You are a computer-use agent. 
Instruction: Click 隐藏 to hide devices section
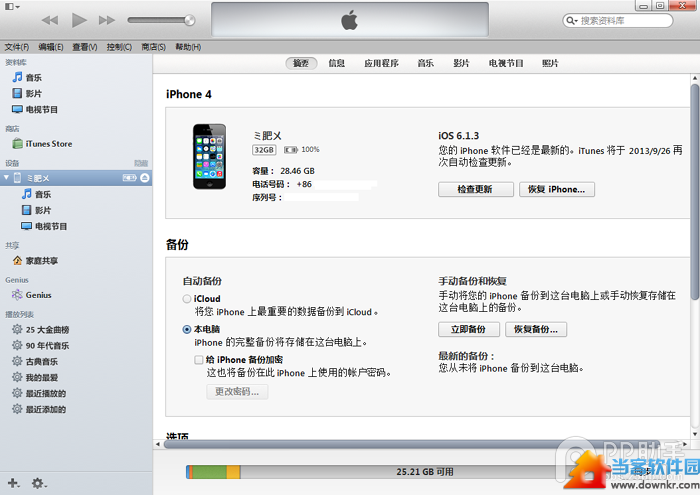[x=141, y=163]
